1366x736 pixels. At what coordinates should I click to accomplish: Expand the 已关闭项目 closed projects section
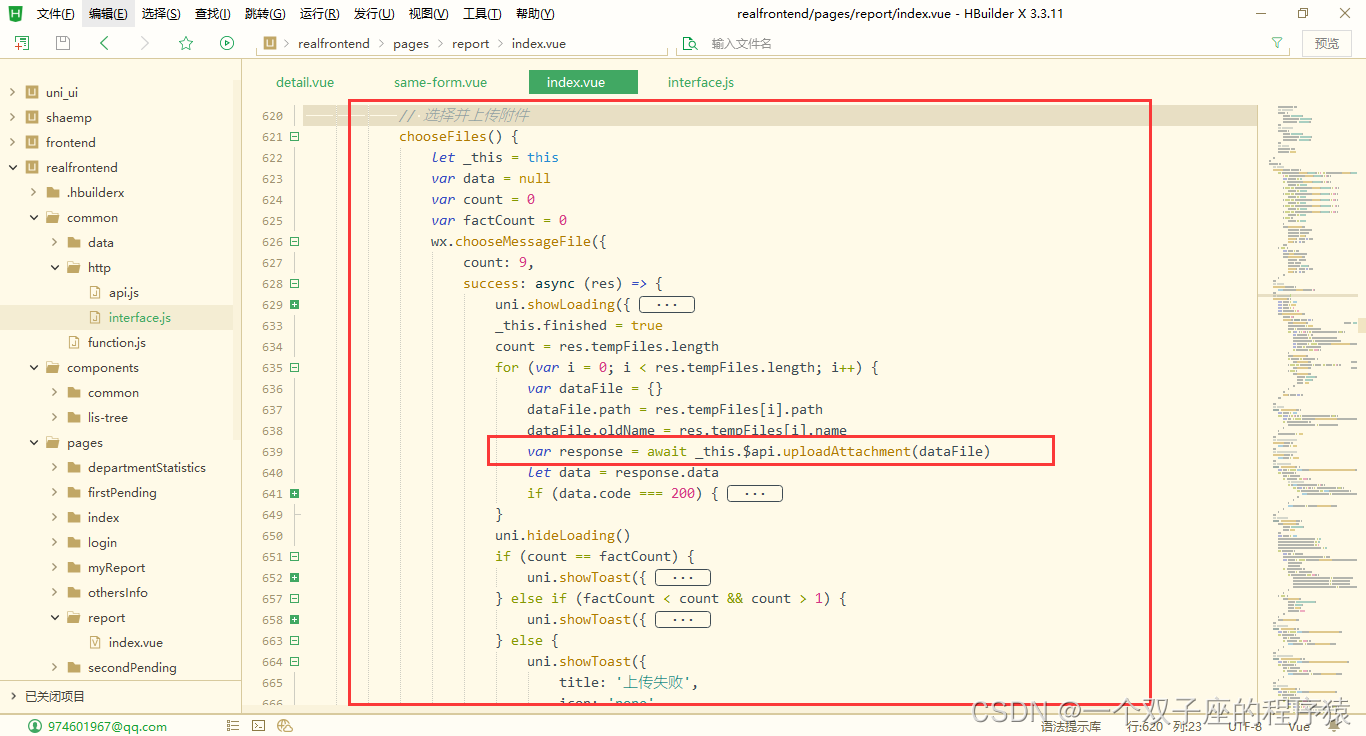12,696
